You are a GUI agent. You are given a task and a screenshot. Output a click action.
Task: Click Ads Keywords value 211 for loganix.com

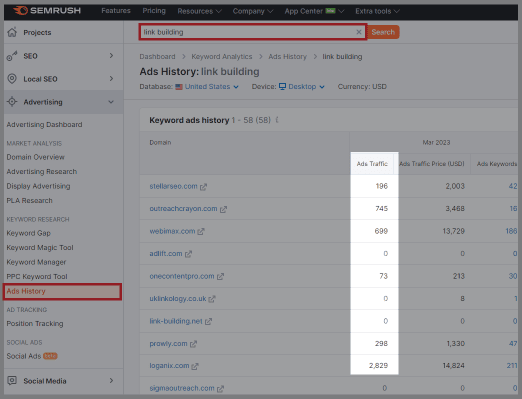coord(512,366)
